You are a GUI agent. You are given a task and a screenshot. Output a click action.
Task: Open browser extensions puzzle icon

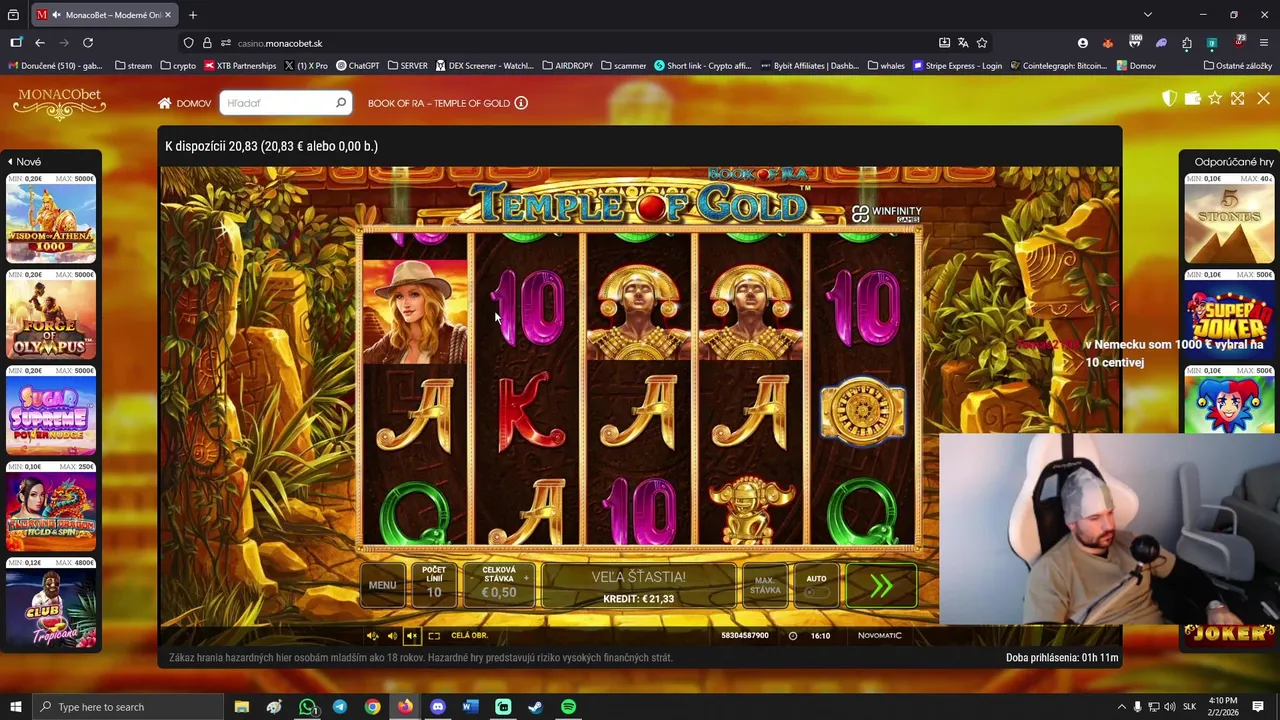click(1187, 43)
